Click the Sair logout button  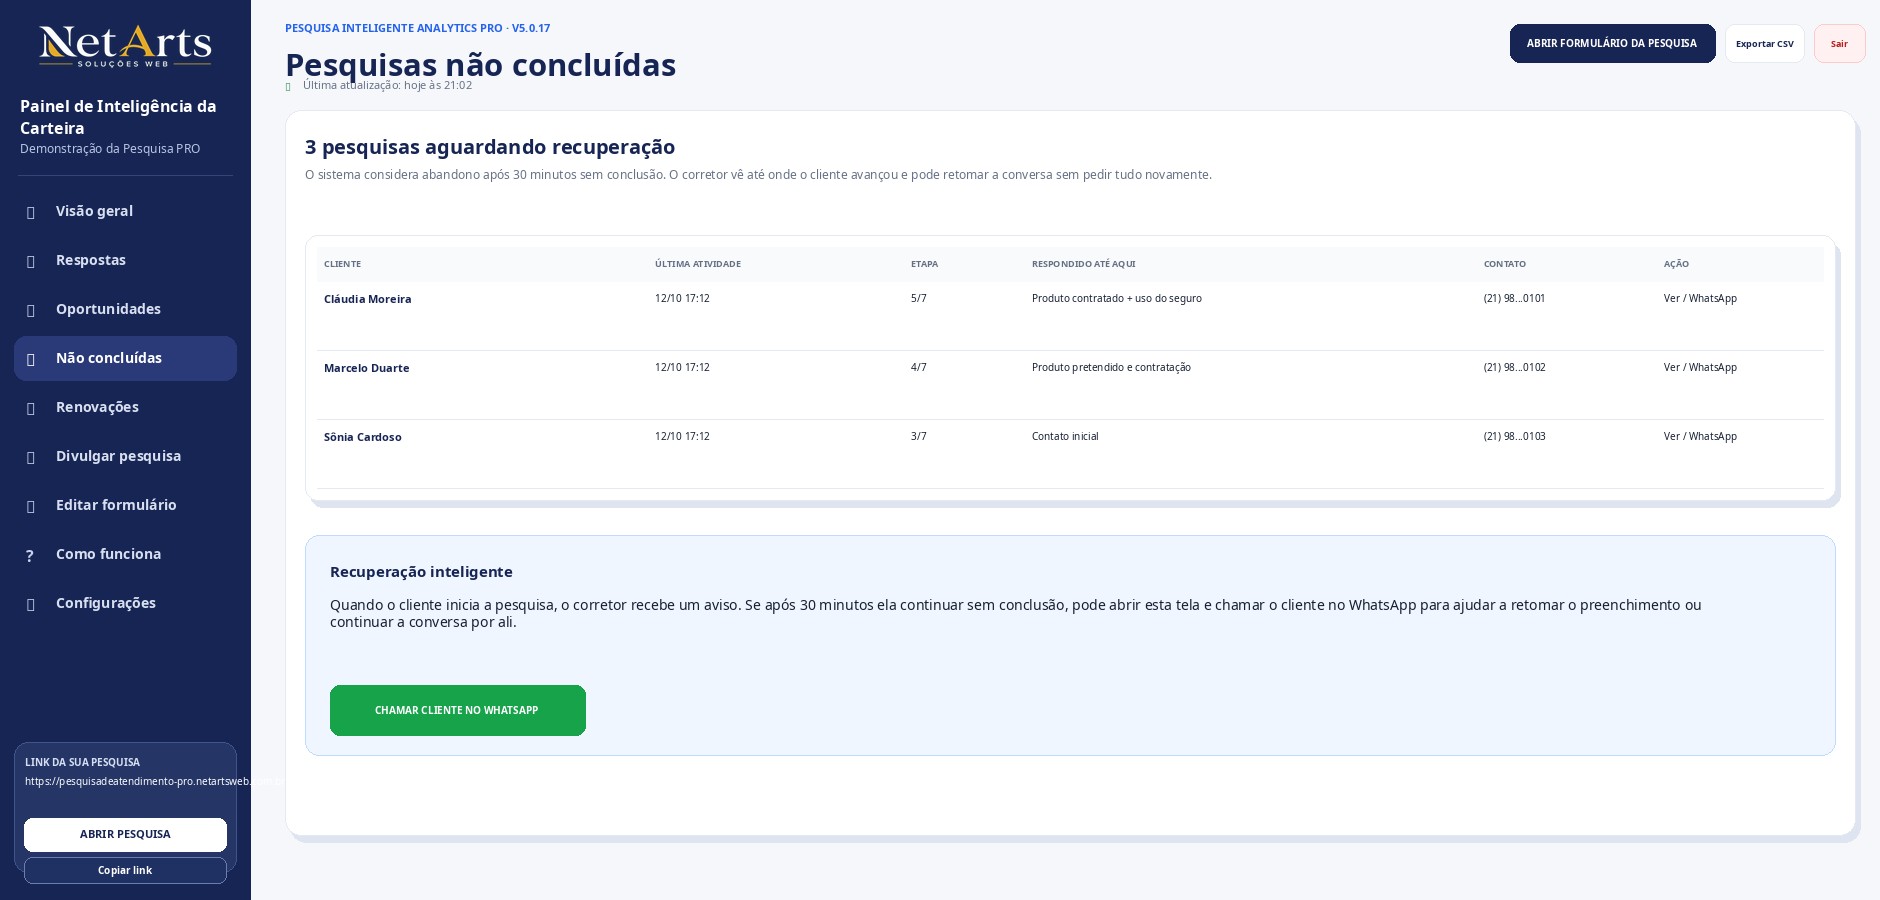tap(1839, 44)
